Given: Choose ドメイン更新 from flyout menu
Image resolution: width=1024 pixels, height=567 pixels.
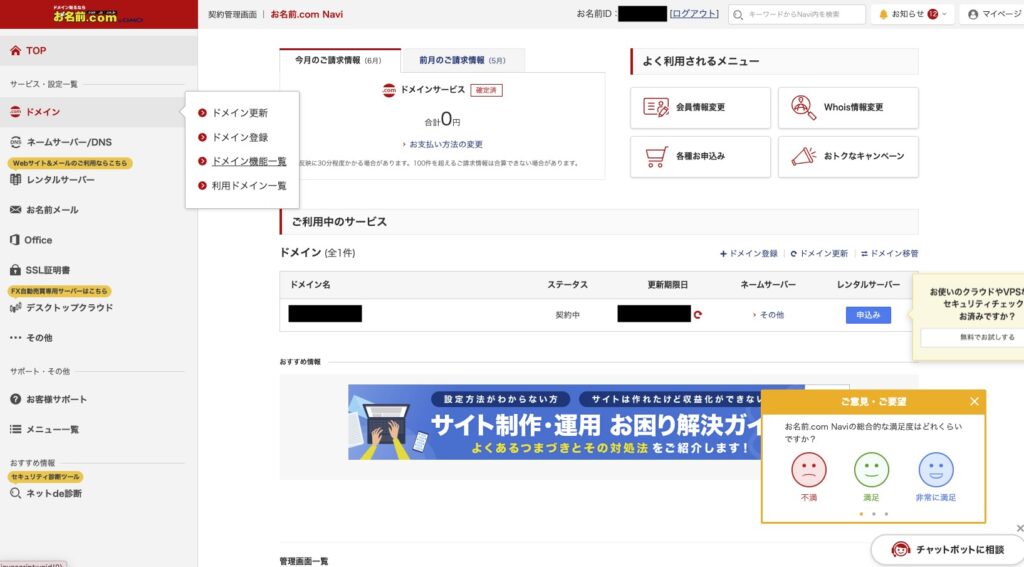Looking at the screenshot, I should coord(240,113).
